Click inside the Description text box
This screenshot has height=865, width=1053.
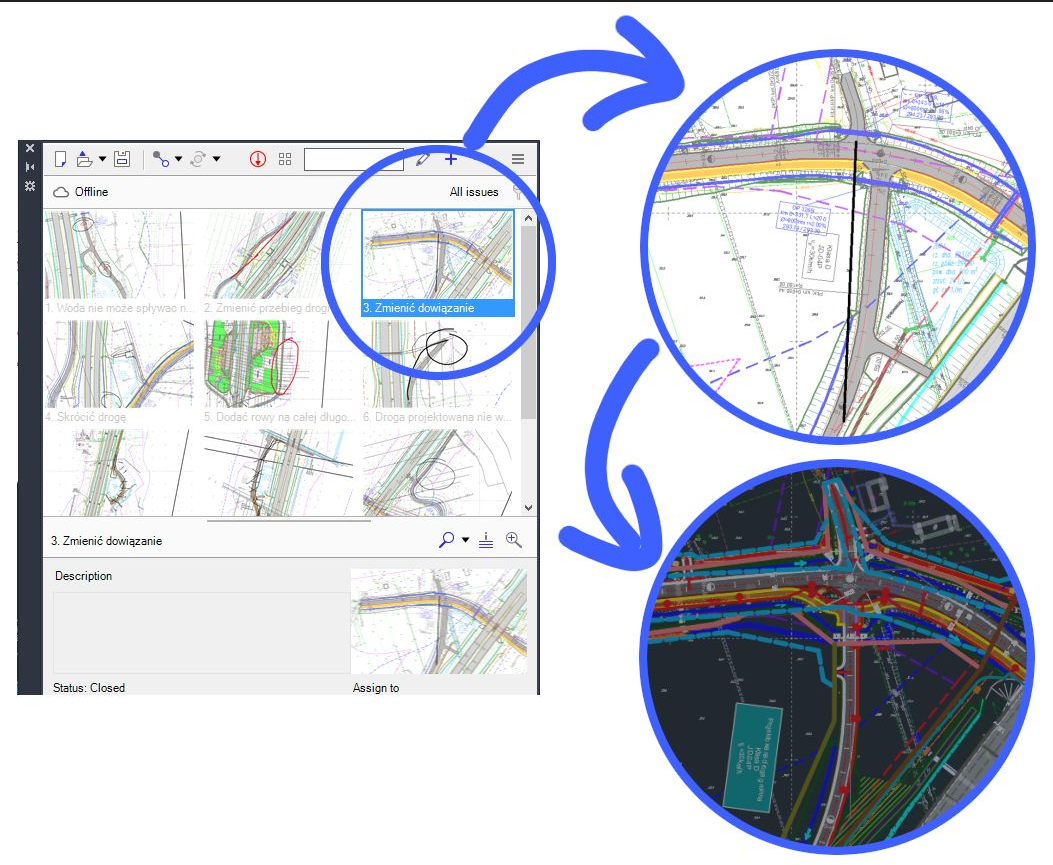201,633
